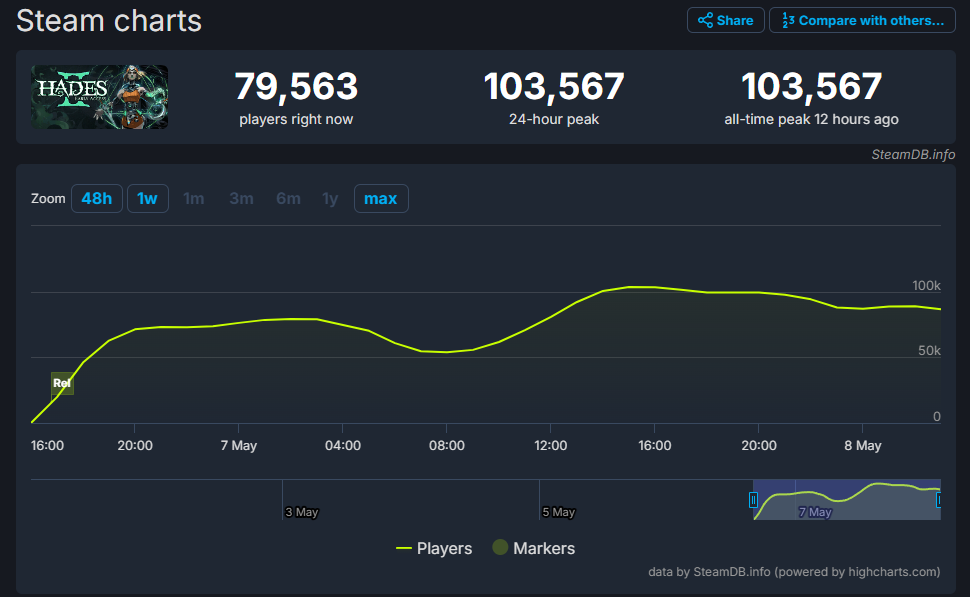Select the 1w zoom range

[x=147, y=198]
